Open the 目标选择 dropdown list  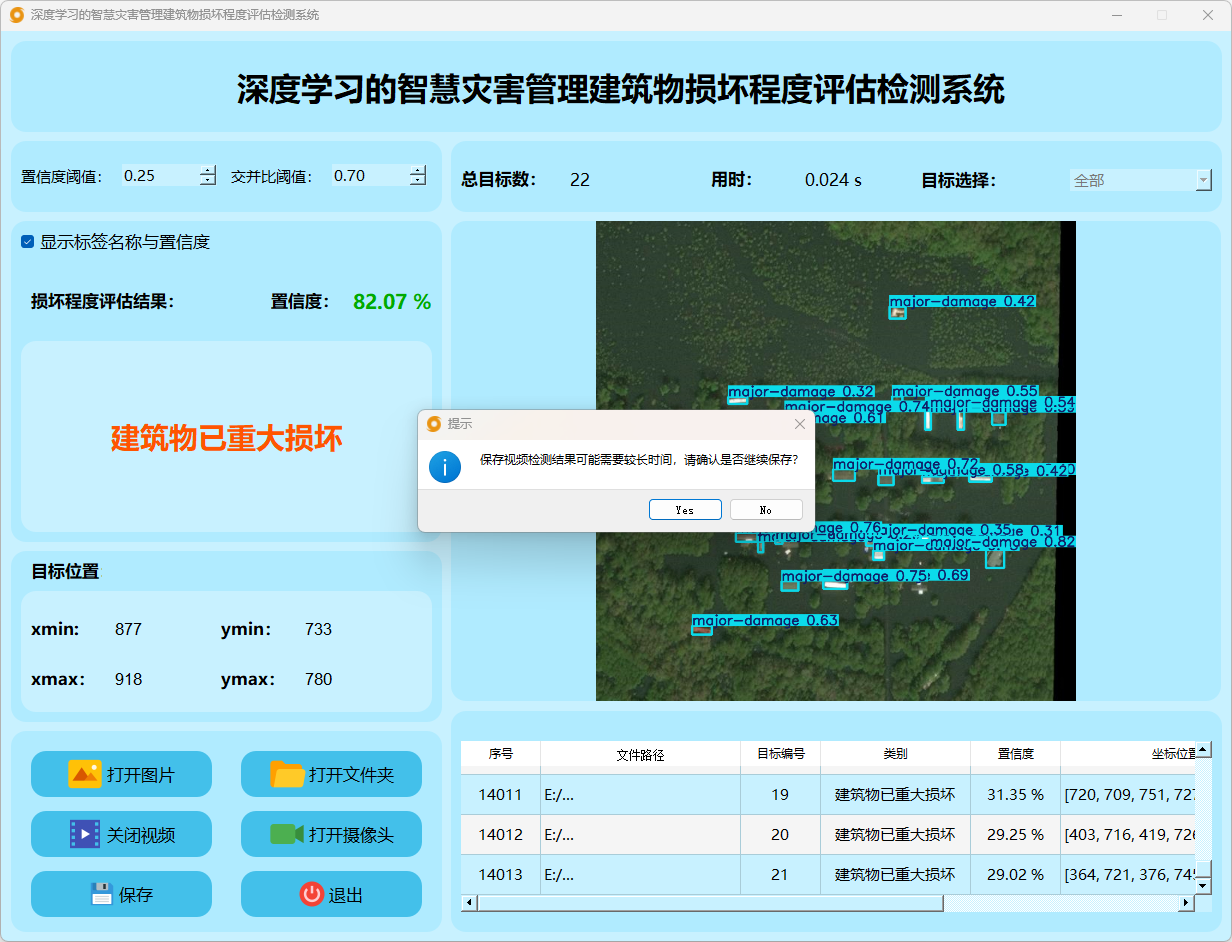(1203, 181)
